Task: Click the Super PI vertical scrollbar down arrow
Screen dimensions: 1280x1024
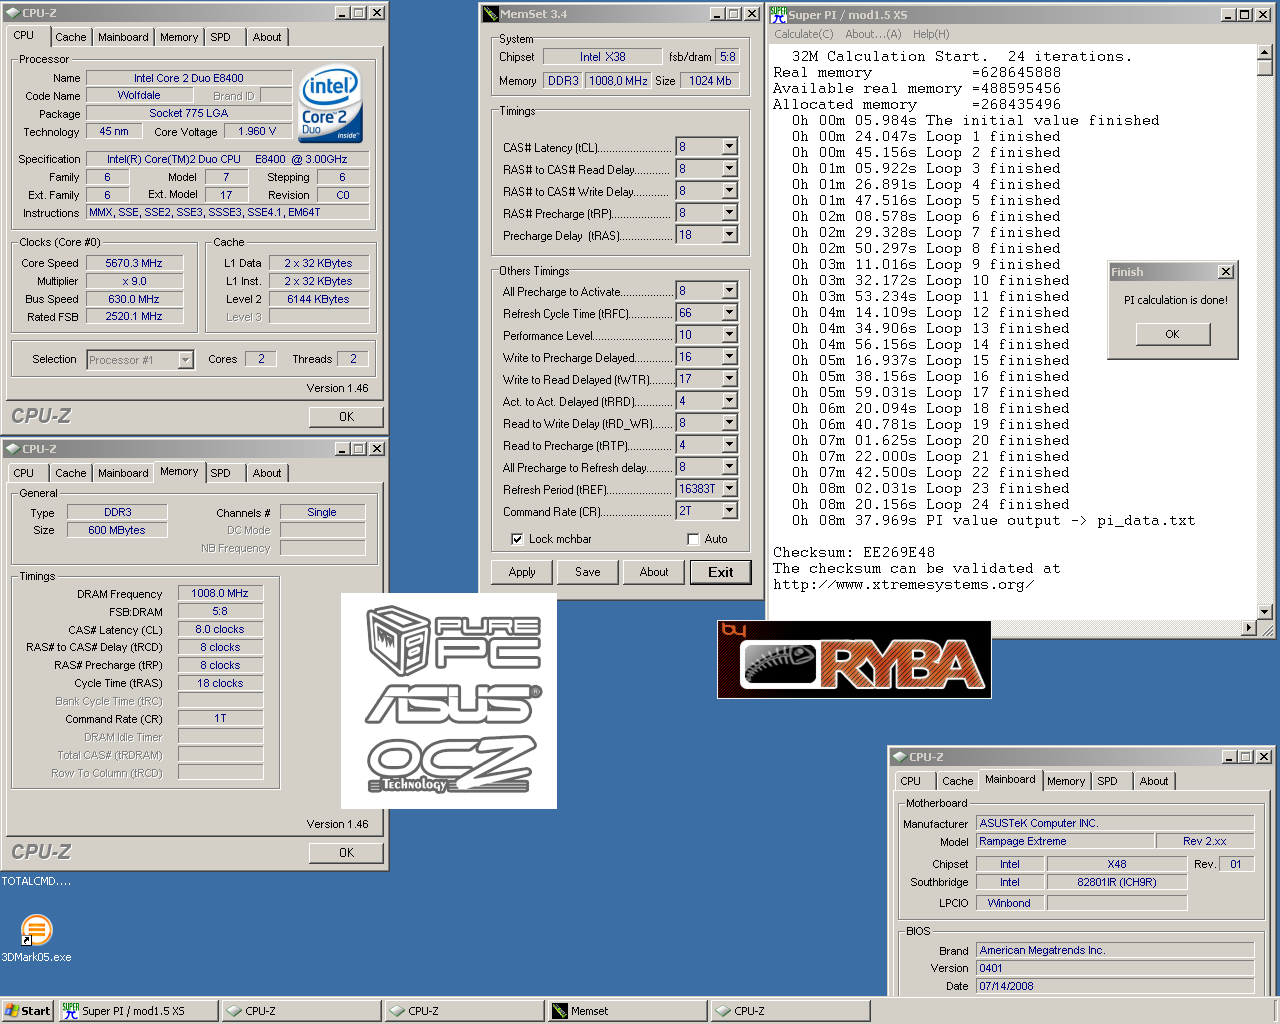Action: (x=1265, y=611)
